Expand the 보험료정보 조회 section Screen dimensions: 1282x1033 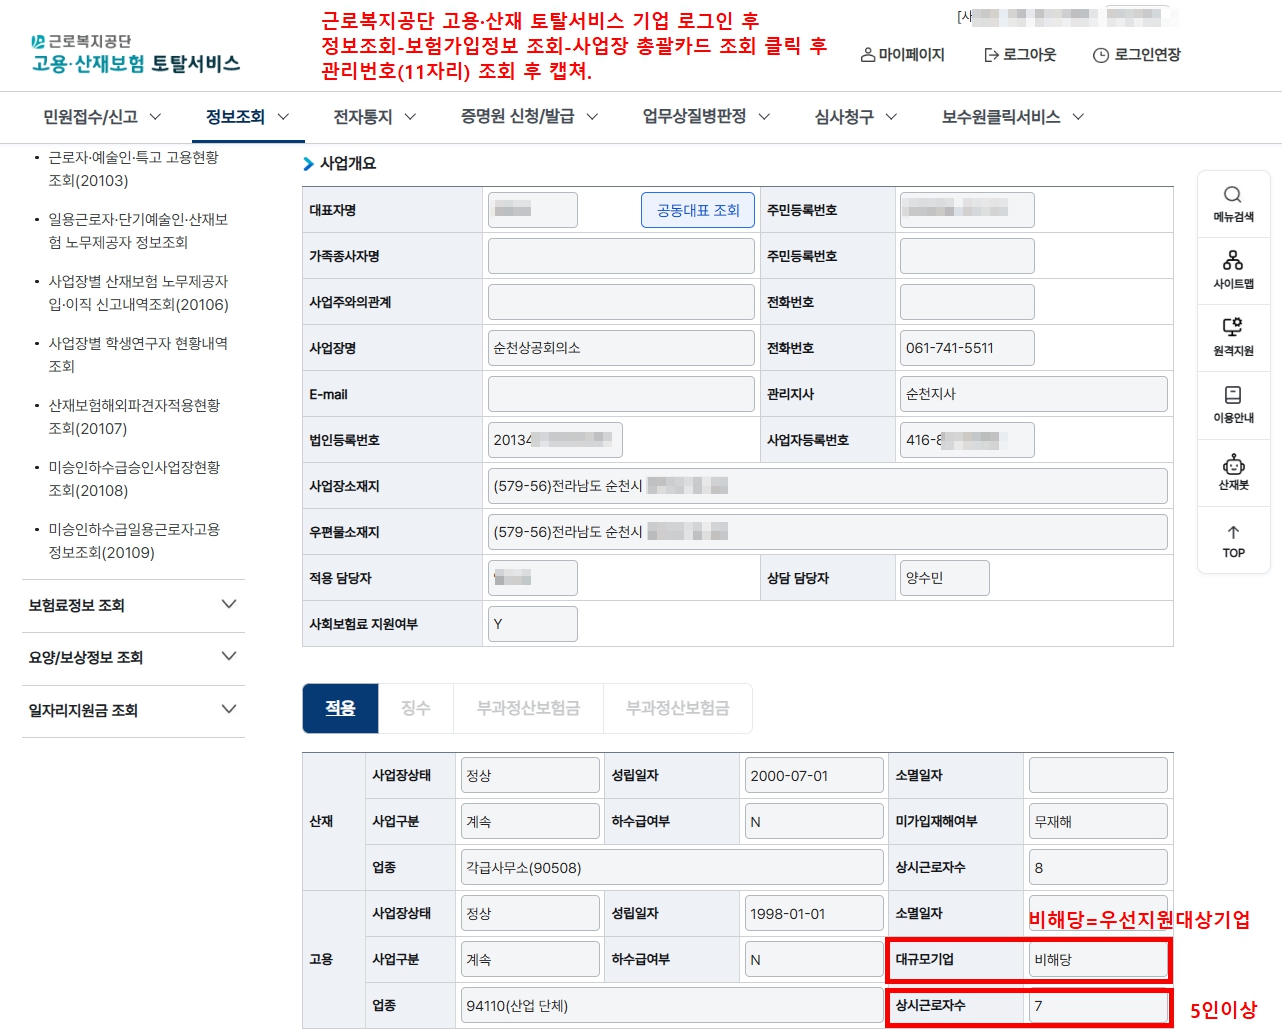point(133,605)
